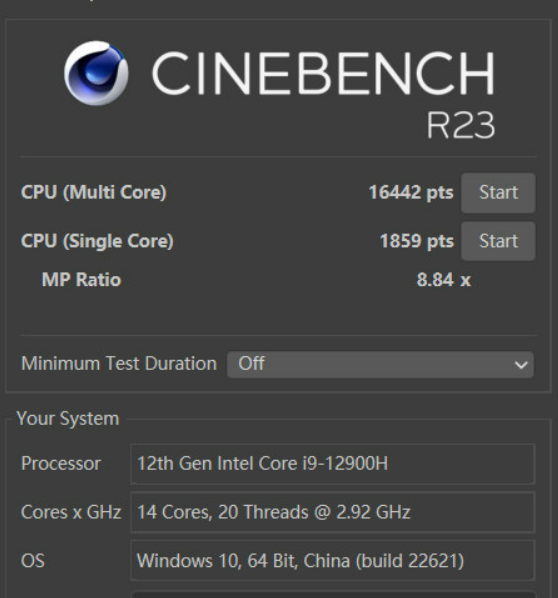Click the Your System group heading
Image resolution: width=558 pixels, height=598 pixels.
pos(68,419)
